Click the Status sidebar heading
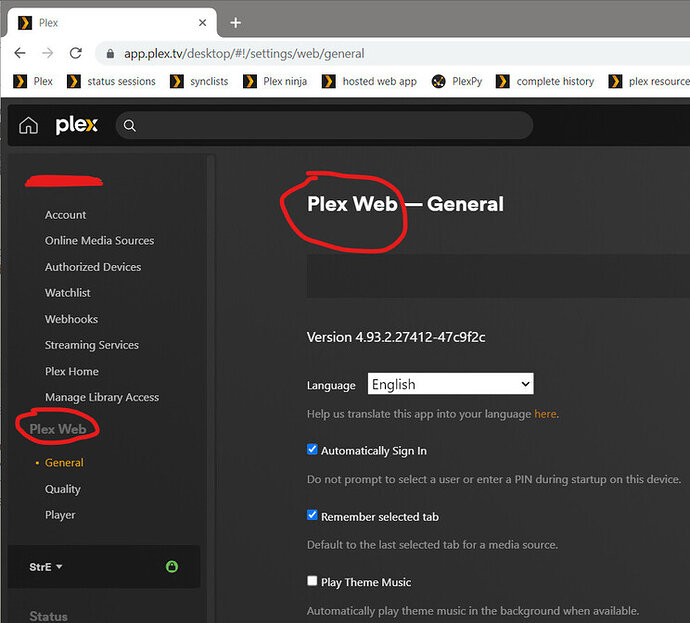The image size is (690, 623). [x=48, y=616]
